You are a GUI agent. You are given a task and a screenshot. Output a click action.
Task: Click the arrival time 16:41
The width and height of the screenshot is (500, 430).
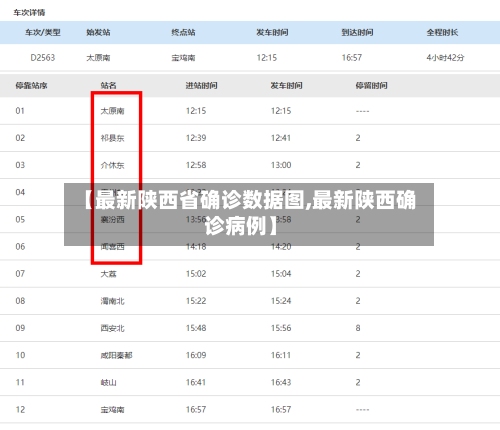coord(196,382)
